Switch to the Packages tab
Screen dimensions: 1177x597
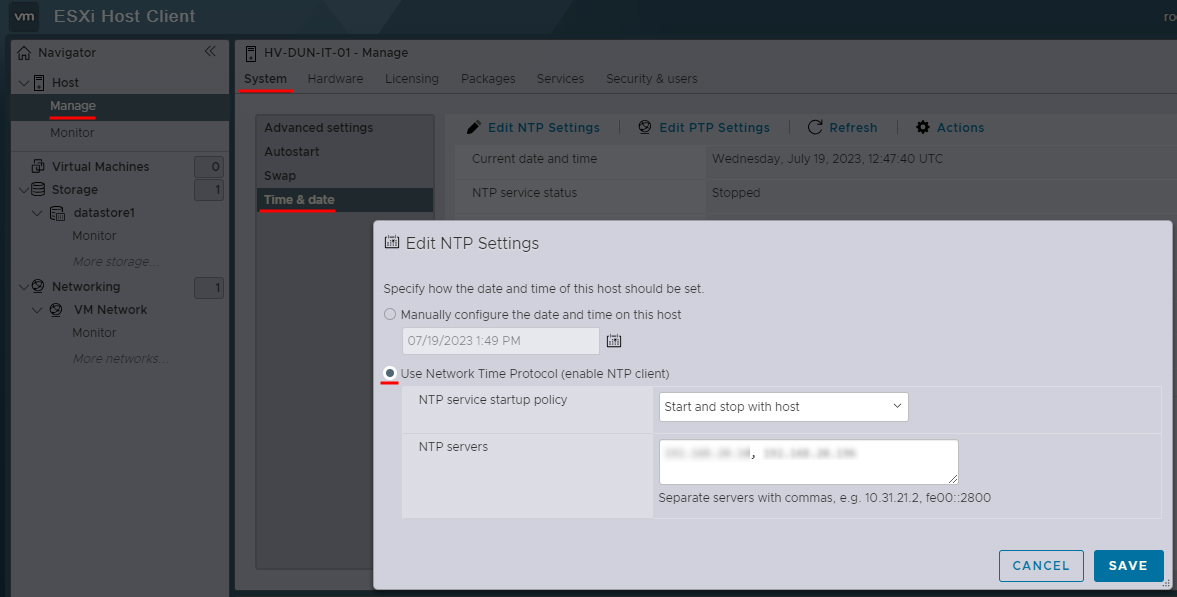pyautogui.click(x=488, y=79)
